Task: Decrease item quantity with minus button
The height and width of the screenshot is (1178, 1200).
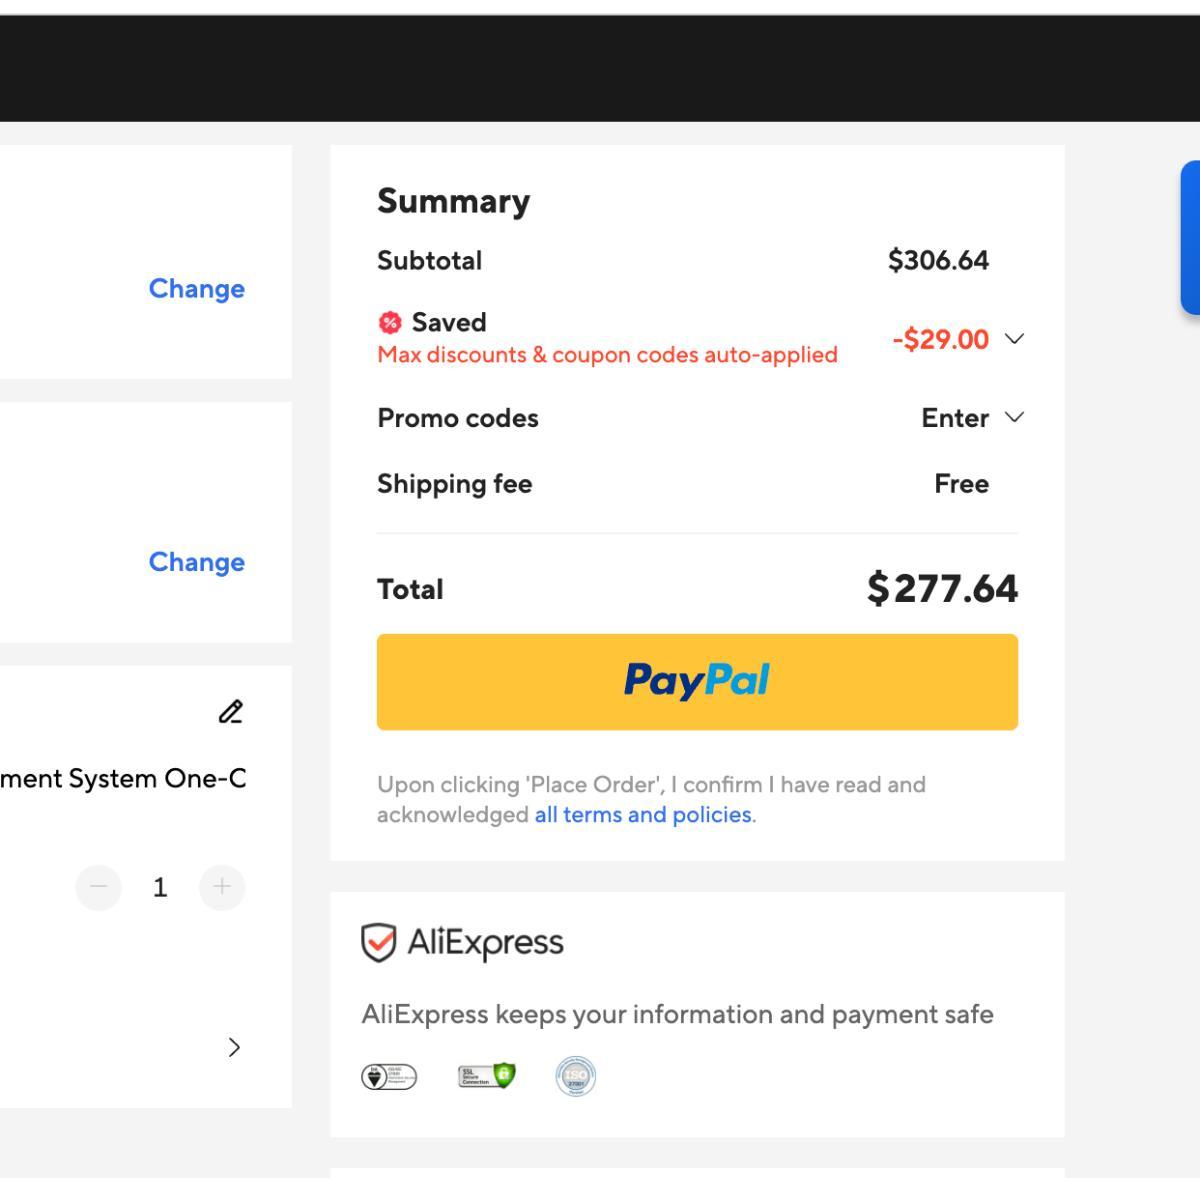Action: [98, 887]
